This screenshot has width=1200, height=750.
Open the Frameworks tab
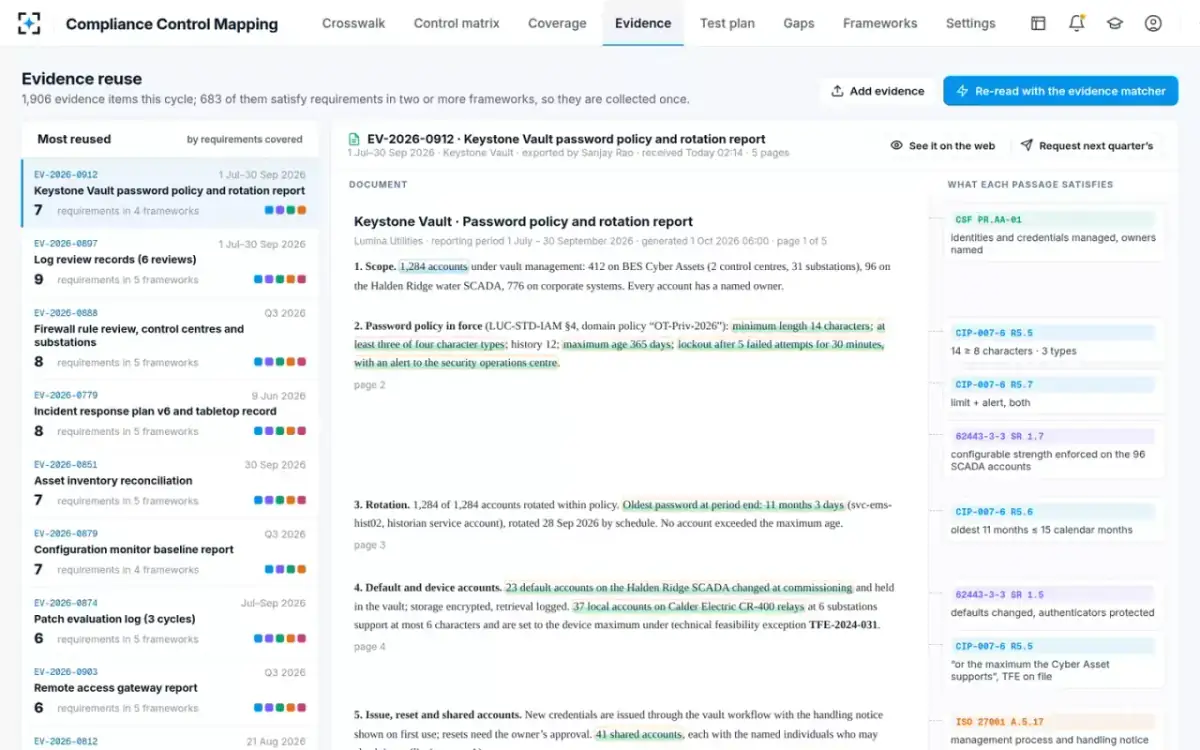pyautogui.click(x=880, y=23)
